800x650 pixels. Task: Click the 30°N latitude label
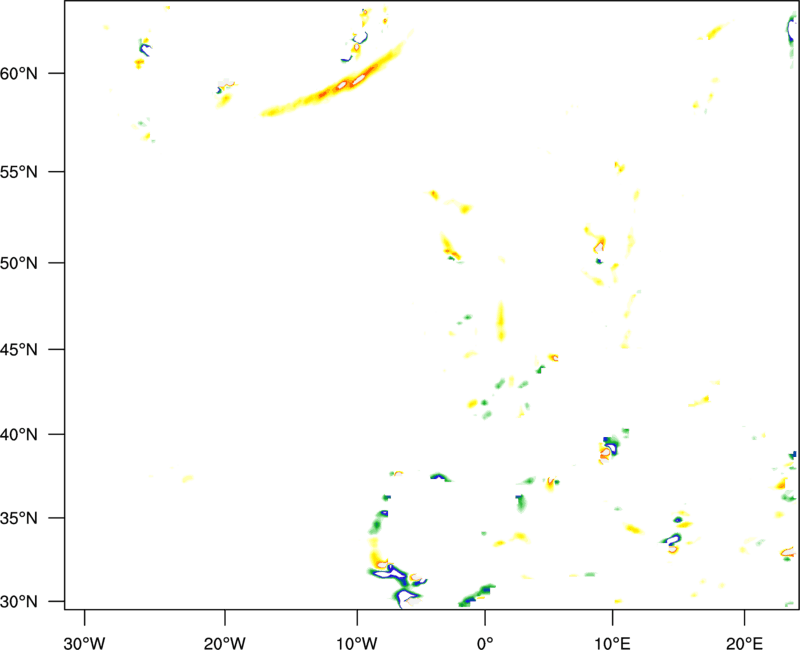19,602
